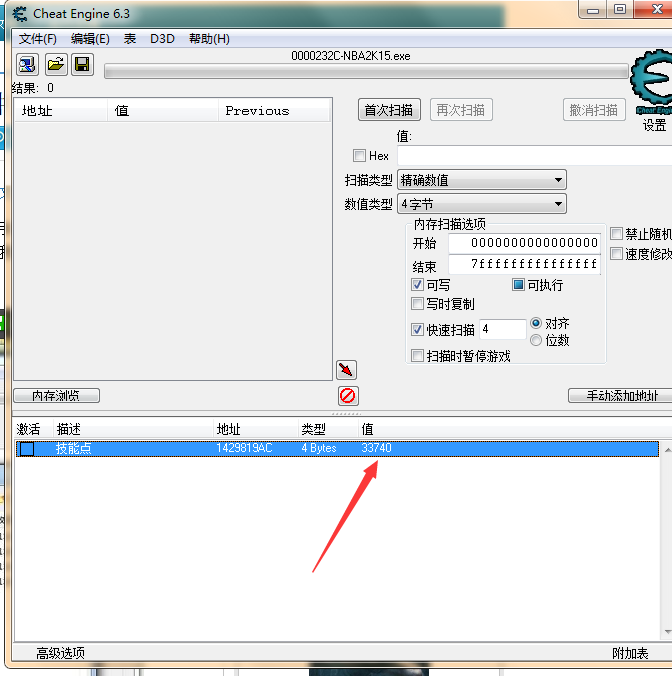Image resolution: width=672 pixels, height=676 pixels.
Task: Click 高级选项 advanced options
Action: pos(60,653)
